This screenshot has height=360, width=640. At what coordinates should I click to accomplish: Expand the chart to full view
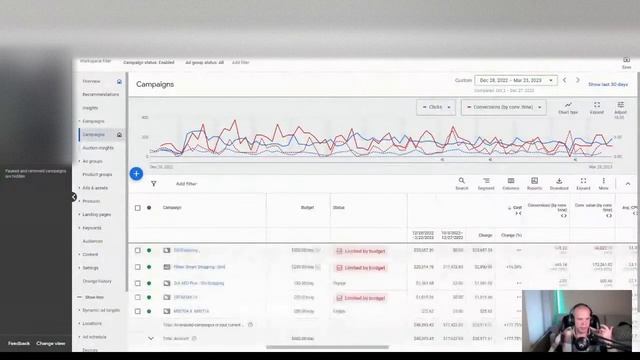click(597, 108)
